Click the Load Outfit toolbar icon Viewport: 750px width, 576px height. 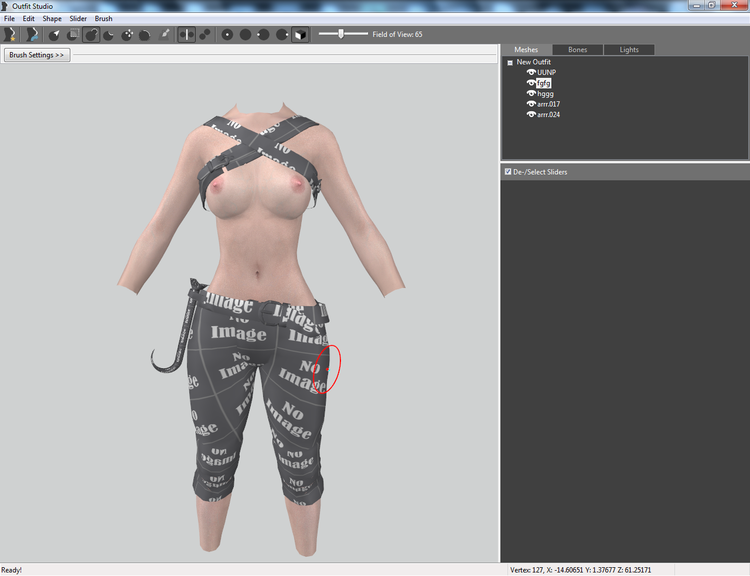(32, 34)
